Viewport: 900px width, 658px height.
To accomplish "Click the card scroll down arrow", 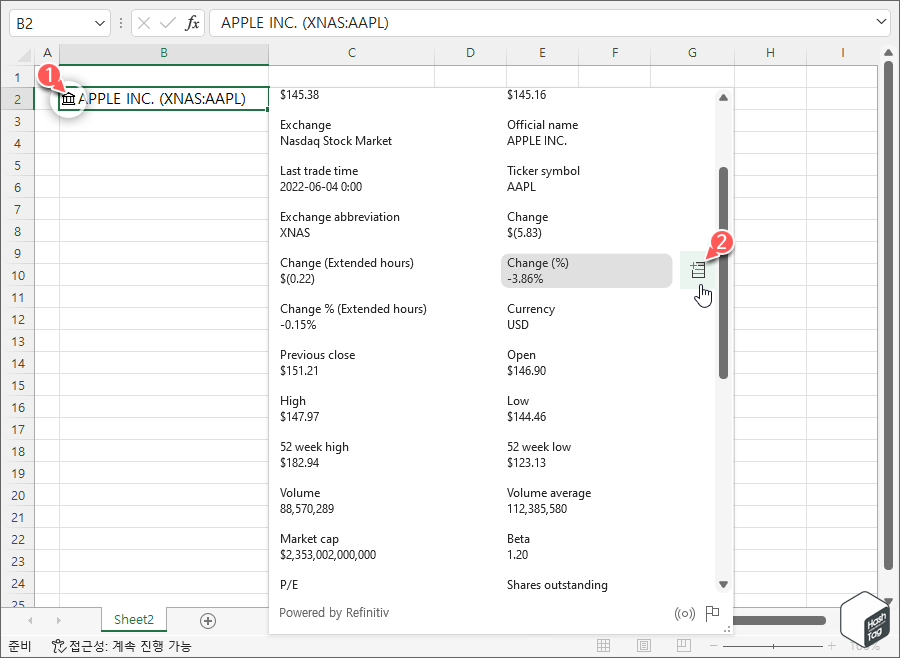I will (x=723, y=585).
